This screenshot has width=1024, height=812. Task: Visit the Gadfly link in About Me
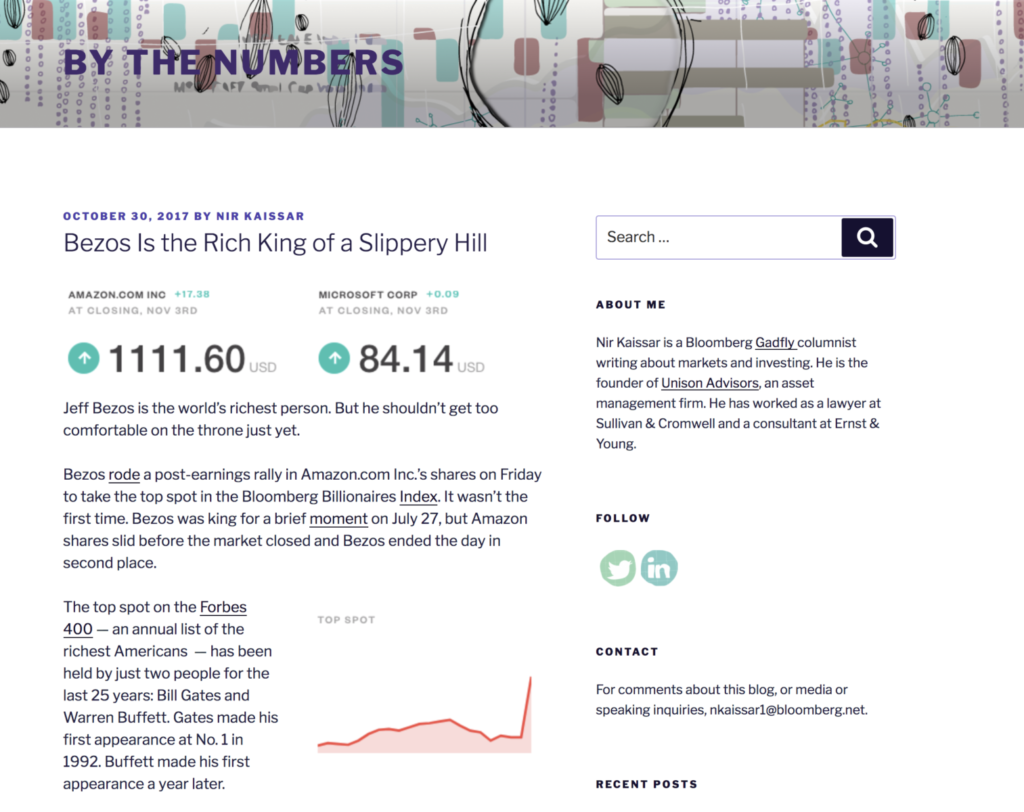coord(776,342)
